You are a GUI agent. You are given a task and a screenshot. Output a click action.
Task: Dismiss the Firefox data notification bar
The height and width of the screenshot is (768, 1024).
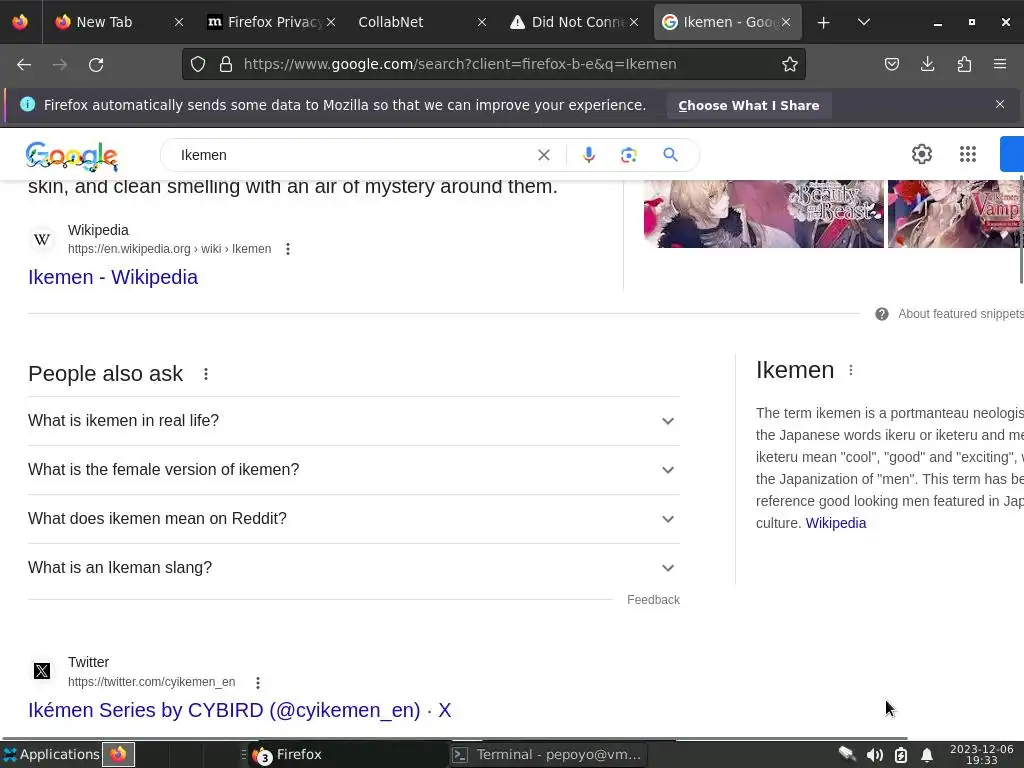click(1000, 104)
